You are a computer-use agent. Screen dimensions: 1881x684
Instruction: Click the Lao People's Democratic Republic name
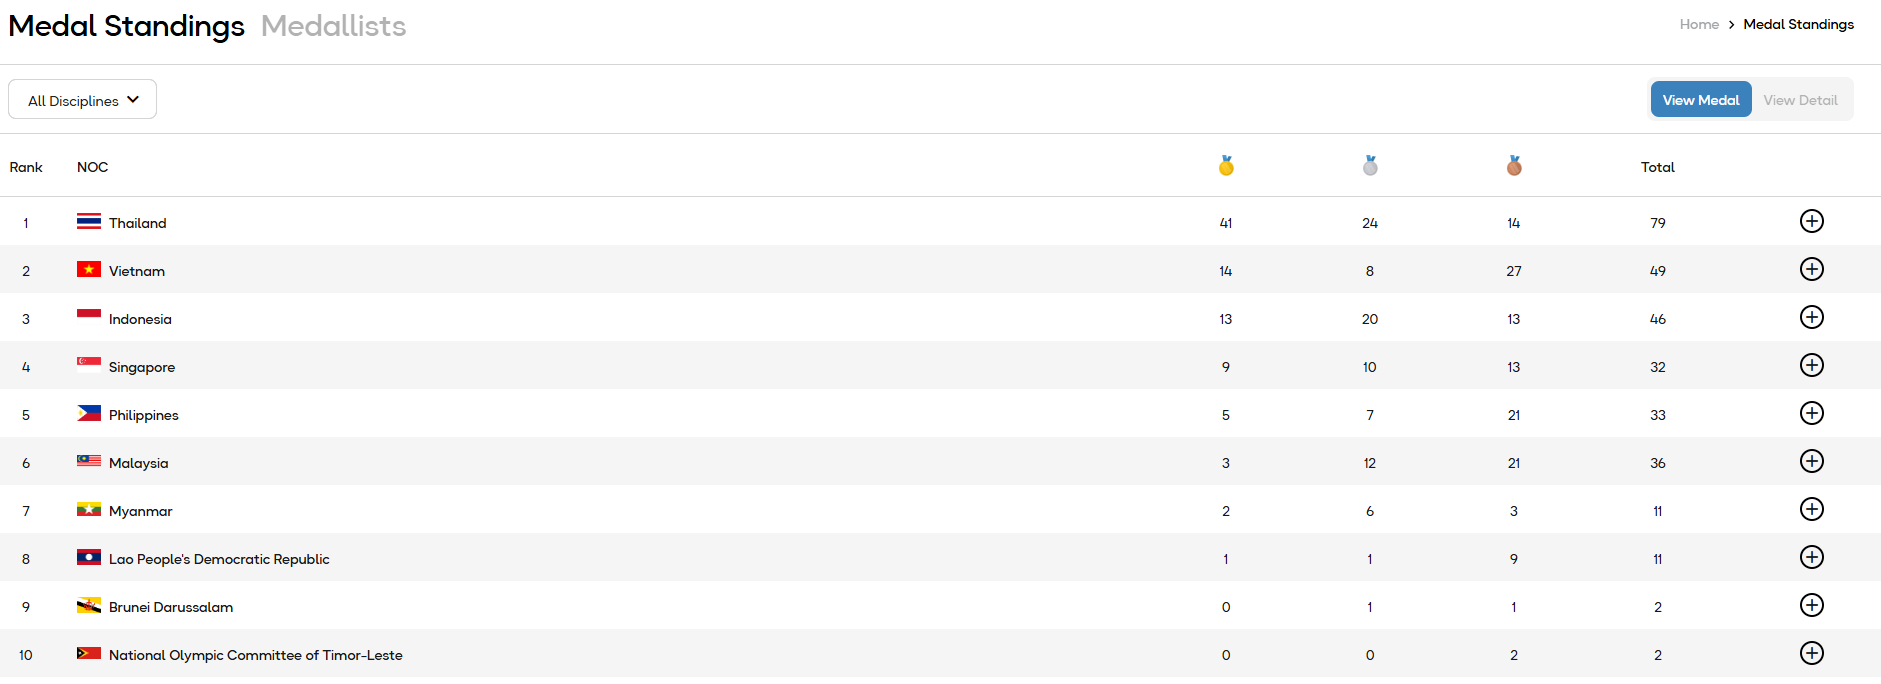pos(219,559)
